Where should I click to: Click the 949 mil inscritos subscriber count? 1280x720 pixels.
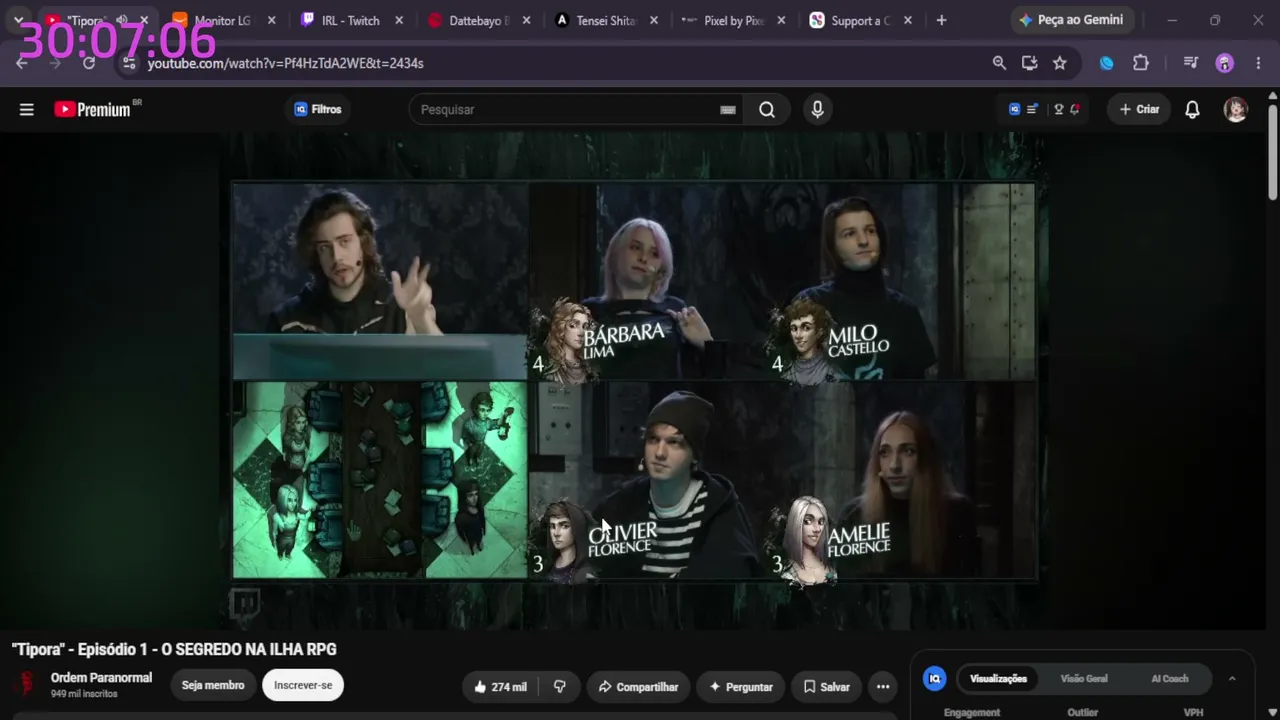coord(84,694)
